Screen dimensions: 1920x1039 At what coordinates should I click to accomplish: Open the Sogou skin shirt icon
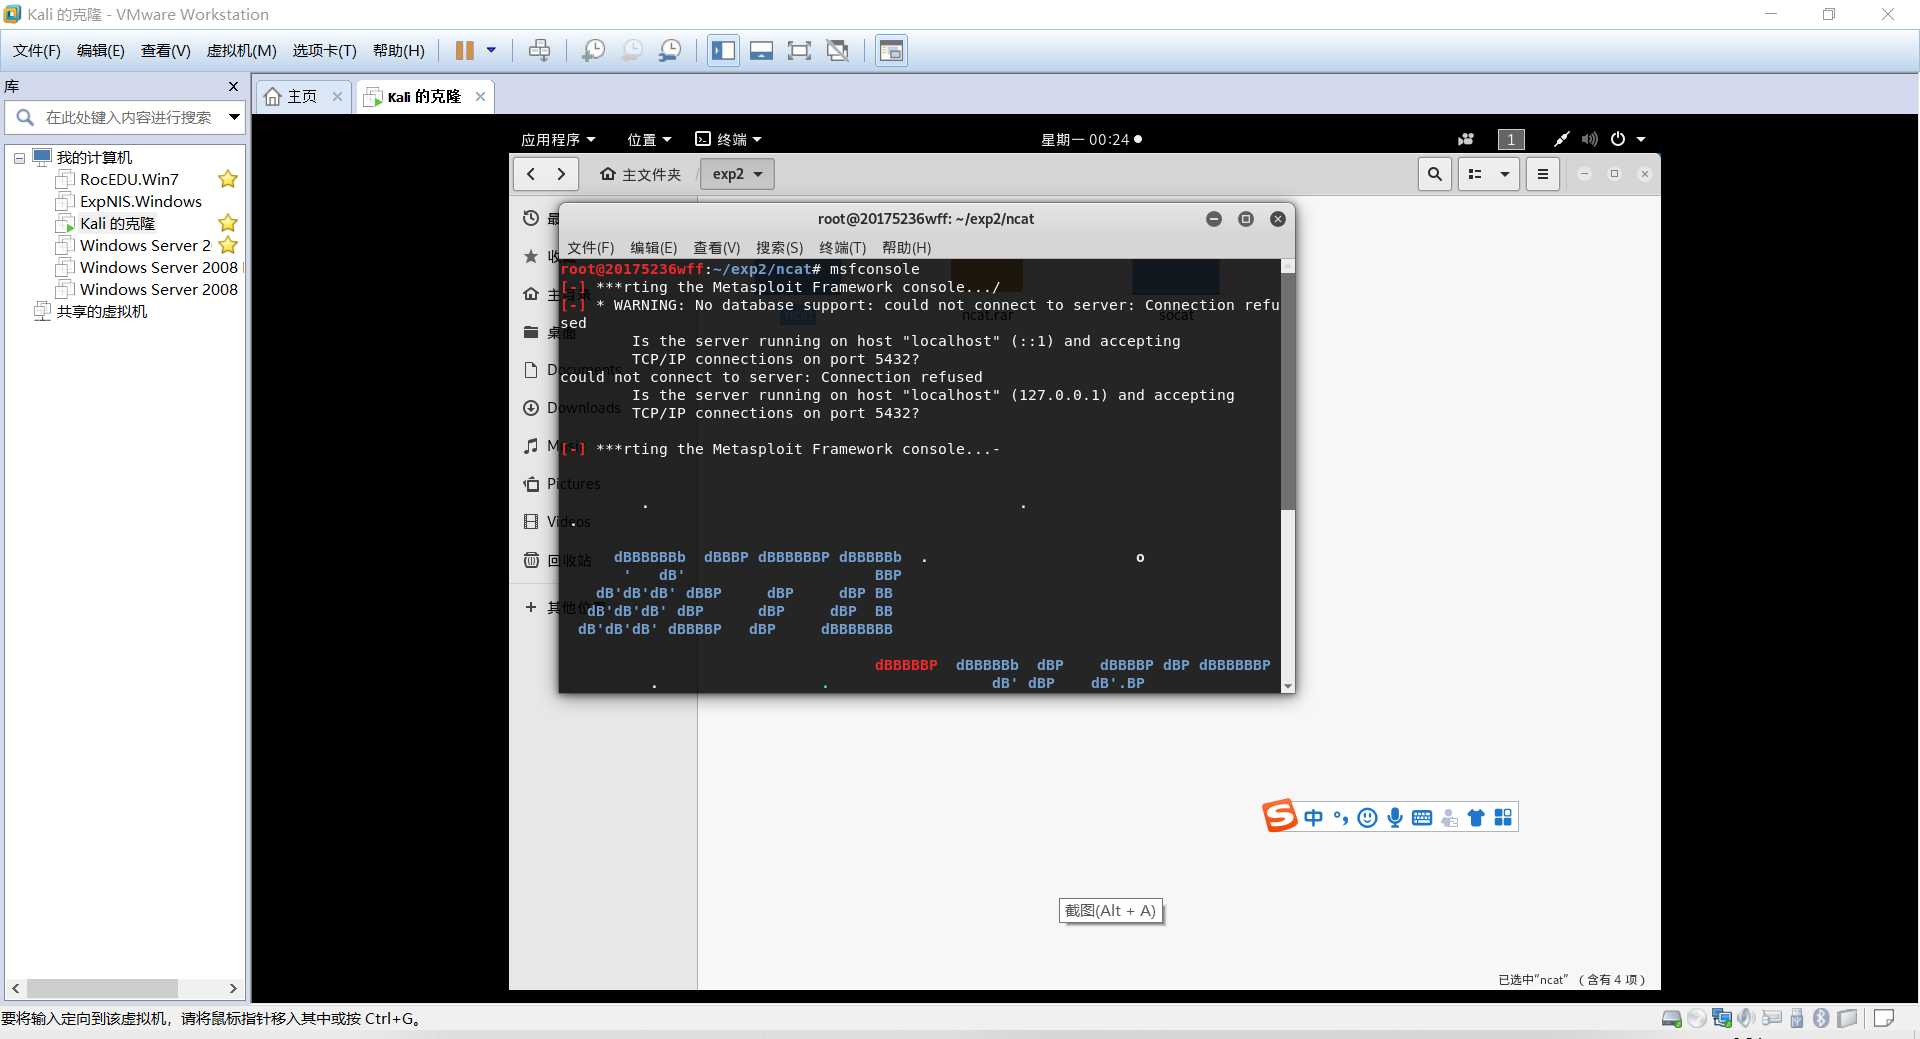[x=1475, y=818]
